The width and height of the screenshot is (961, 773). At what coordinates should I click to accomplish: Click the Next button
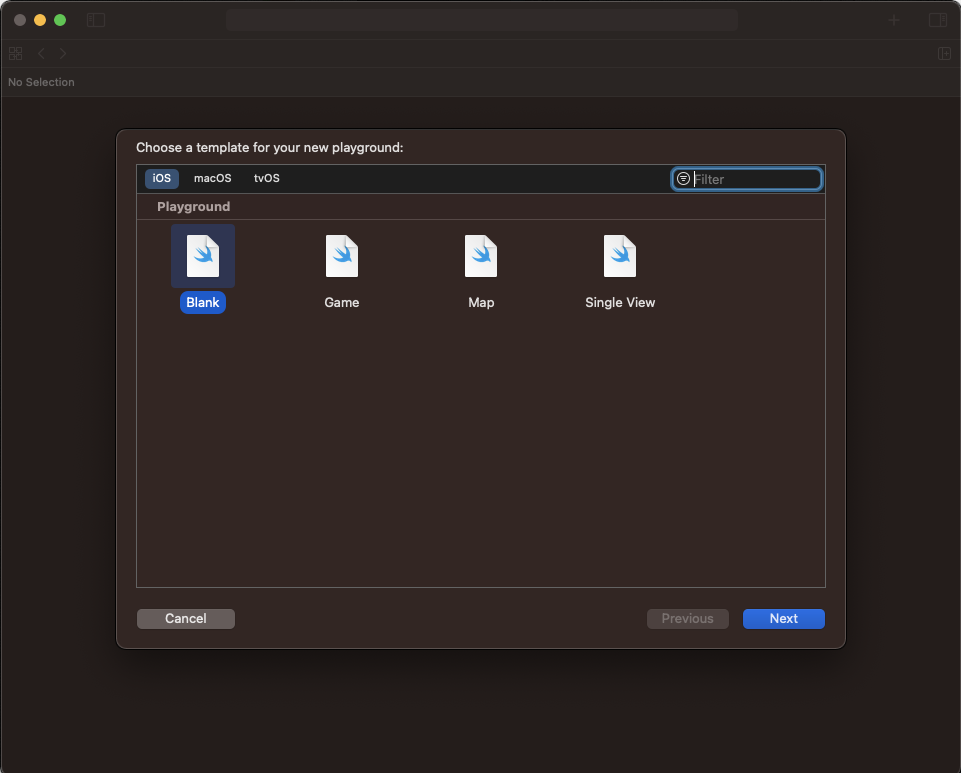pos(783,619)
